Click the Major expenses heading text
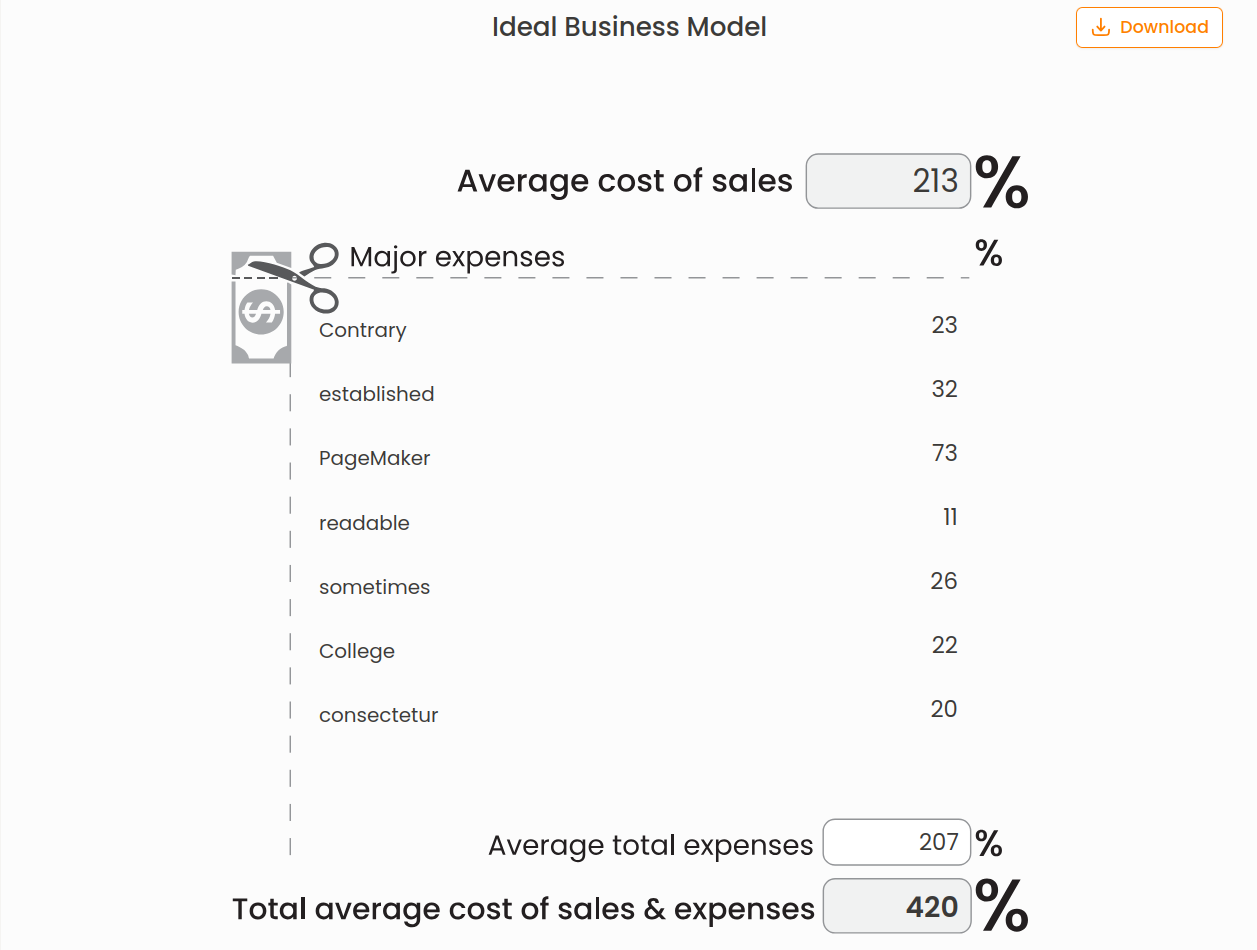The width and height of the screenshot is (1257, 950). (456, 257)
